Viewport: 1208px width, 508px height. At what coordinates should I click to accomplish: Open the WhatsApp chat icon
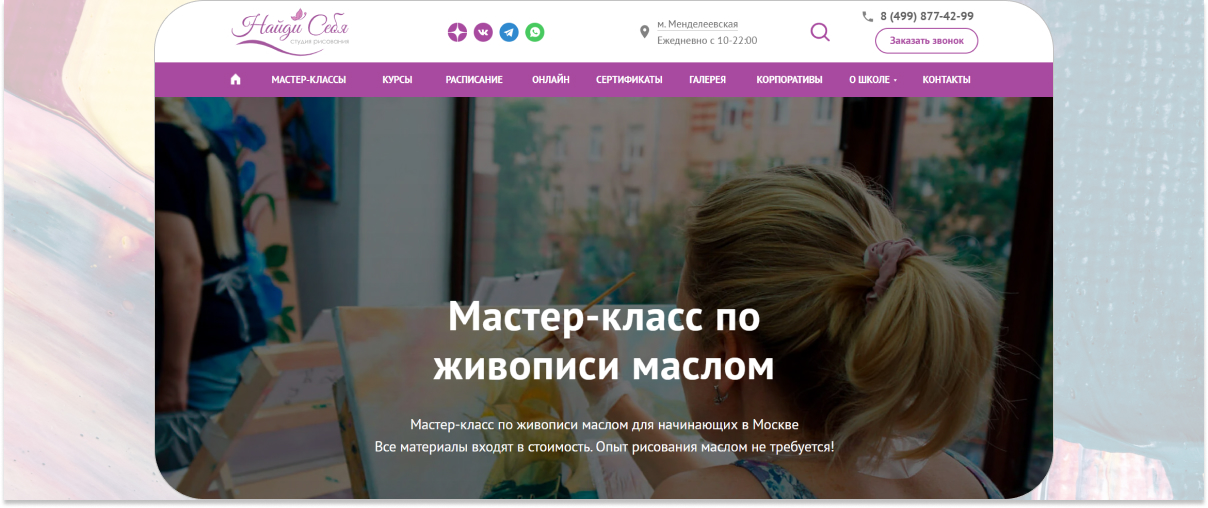coord(535,32)
